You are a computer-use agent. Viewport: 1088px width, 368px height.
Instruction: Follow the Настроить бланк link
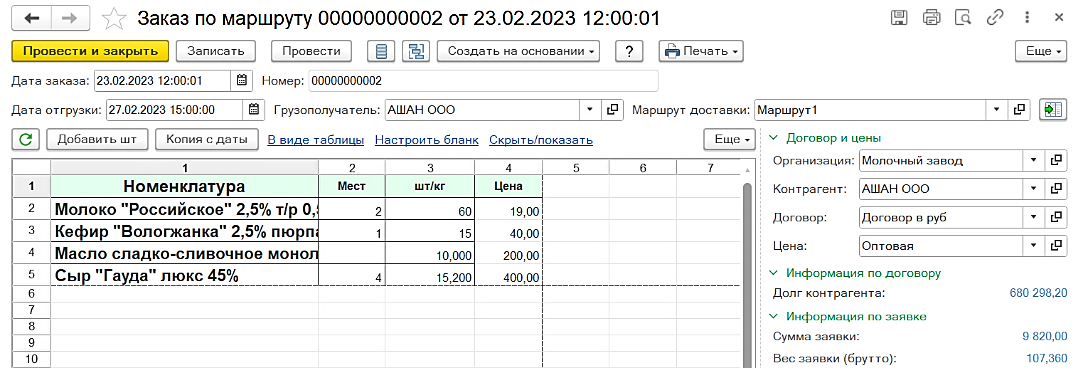tap(427, 140)
